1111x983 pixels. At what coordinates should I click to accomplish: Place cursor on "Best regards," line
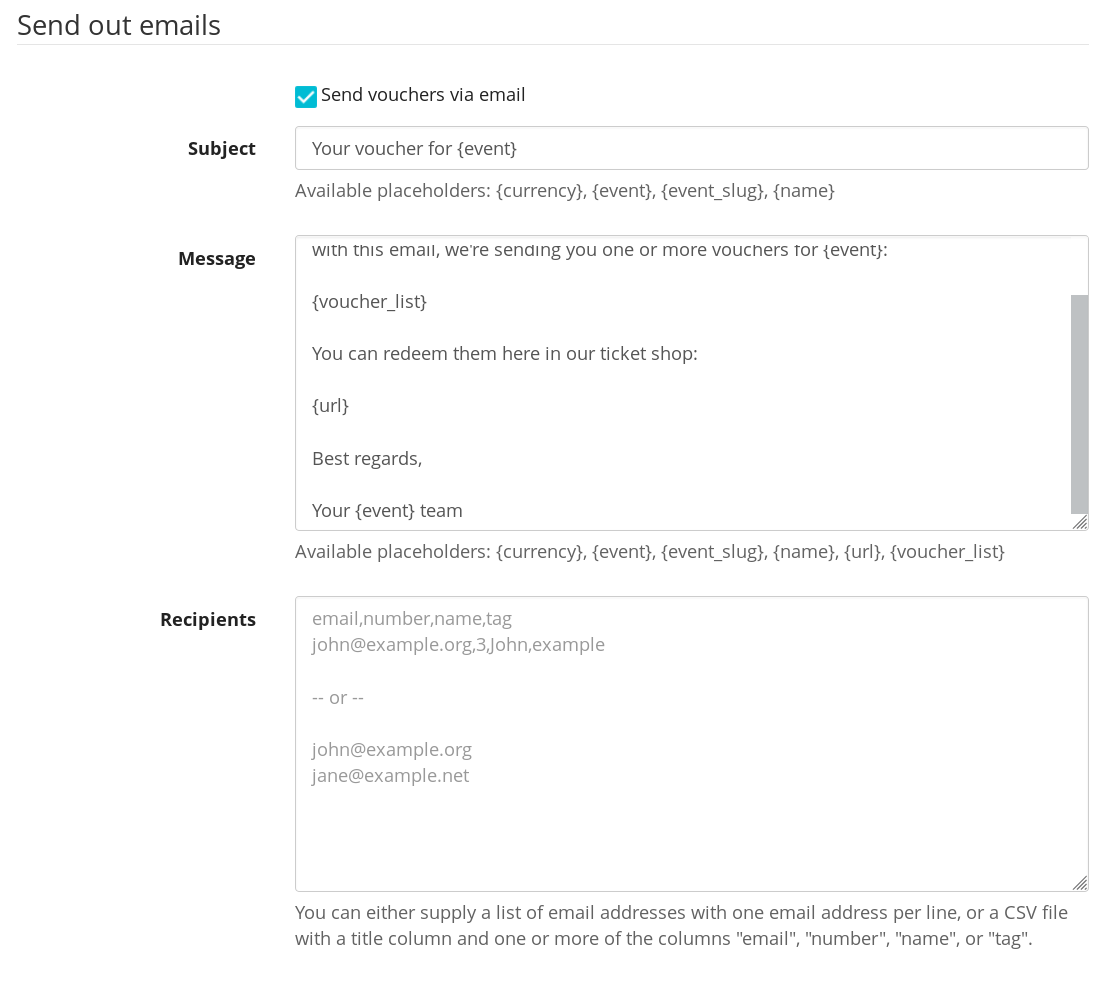(x=367, y=459)
